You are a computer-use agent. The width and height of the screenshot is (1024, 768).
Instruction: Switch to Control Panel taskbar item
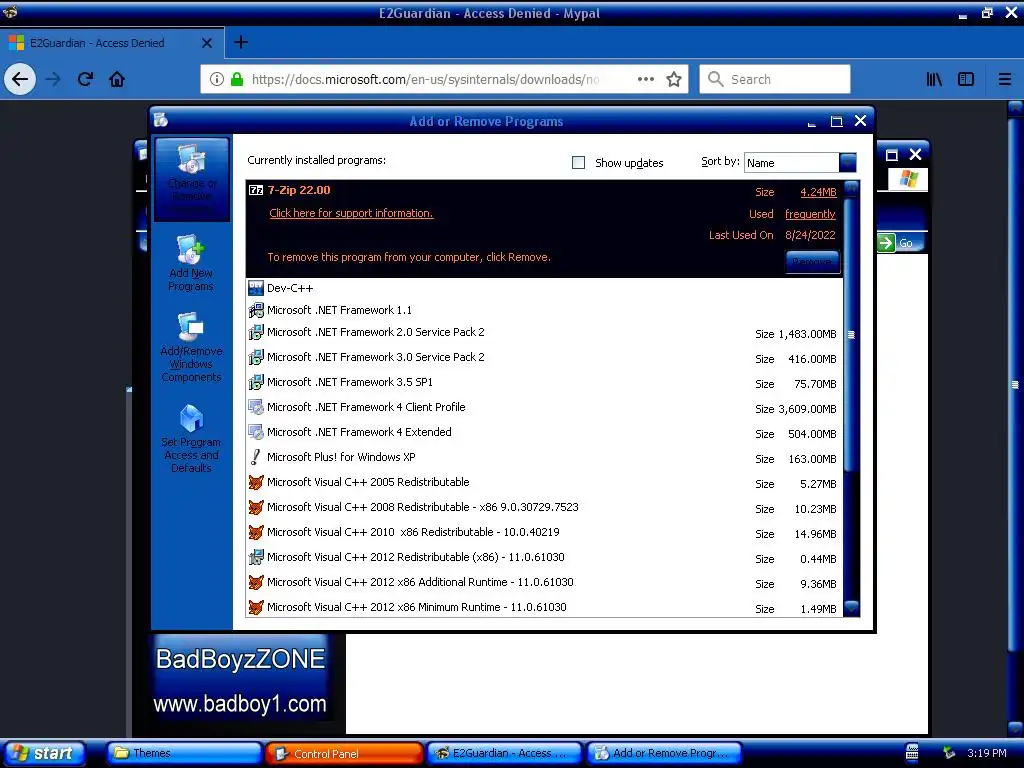point(344,754)
